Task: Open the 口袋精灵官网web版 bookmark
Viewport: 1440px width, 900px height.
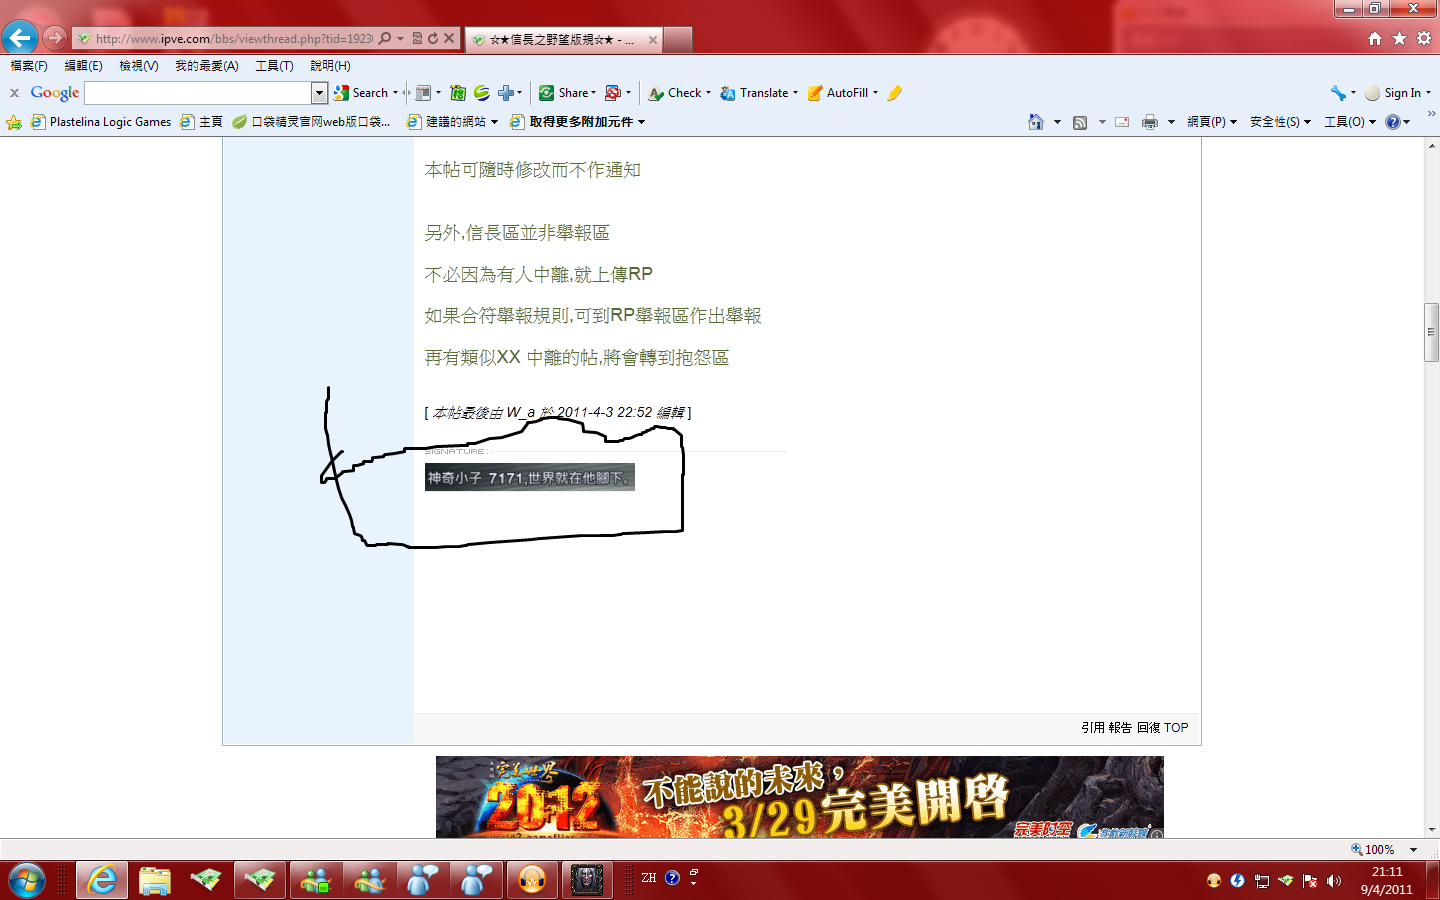Action: click(x=311, y=122)
